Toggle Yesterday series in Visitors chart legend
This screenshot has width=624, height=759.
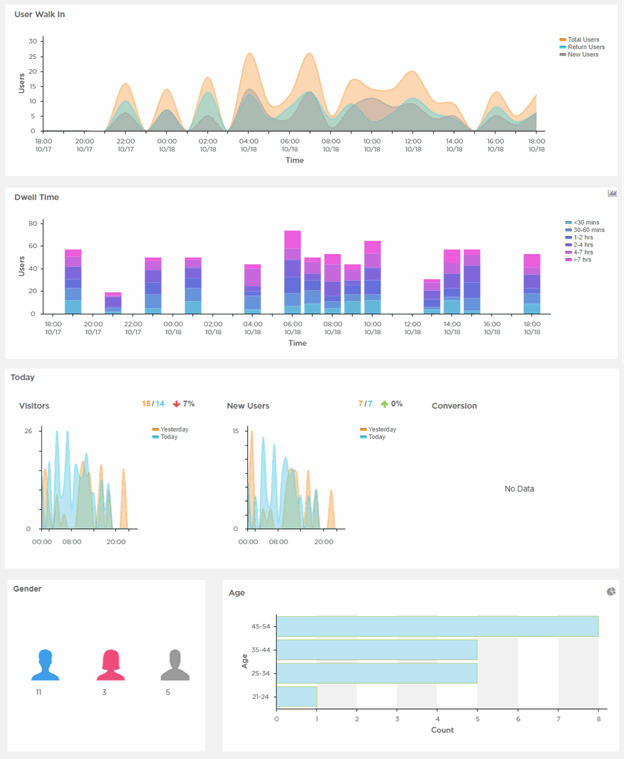coord(172,429)
